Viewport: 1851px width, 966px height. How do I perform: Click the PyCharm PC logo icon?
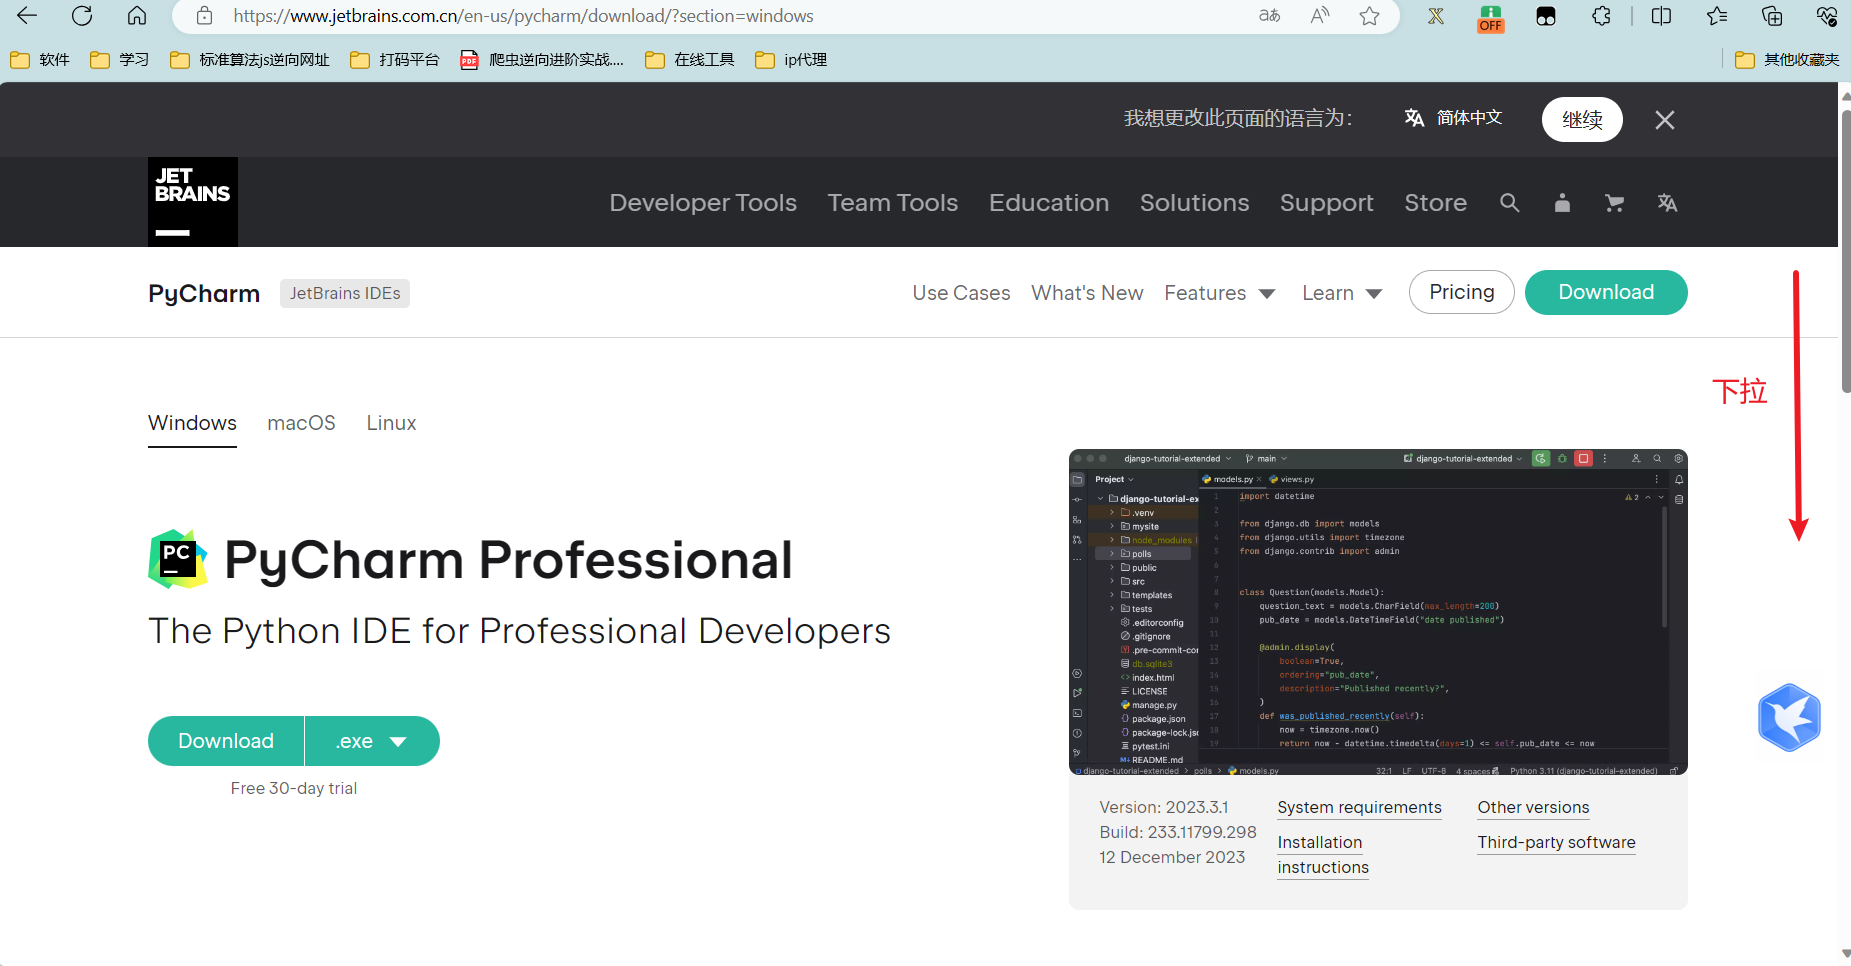[x=178, y=559]
